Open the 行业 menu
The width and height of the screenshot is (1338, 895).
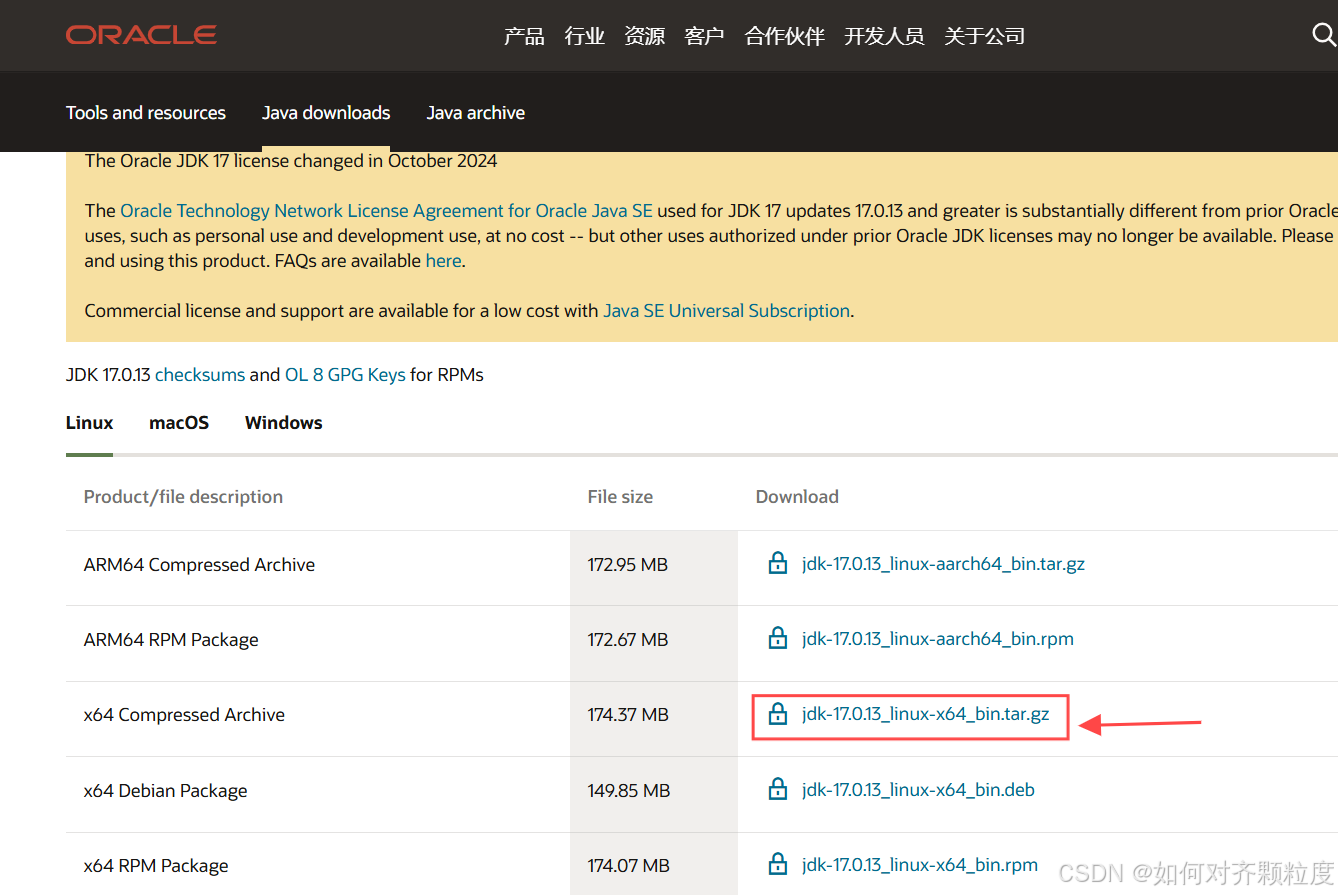click(x=584, y=36)
